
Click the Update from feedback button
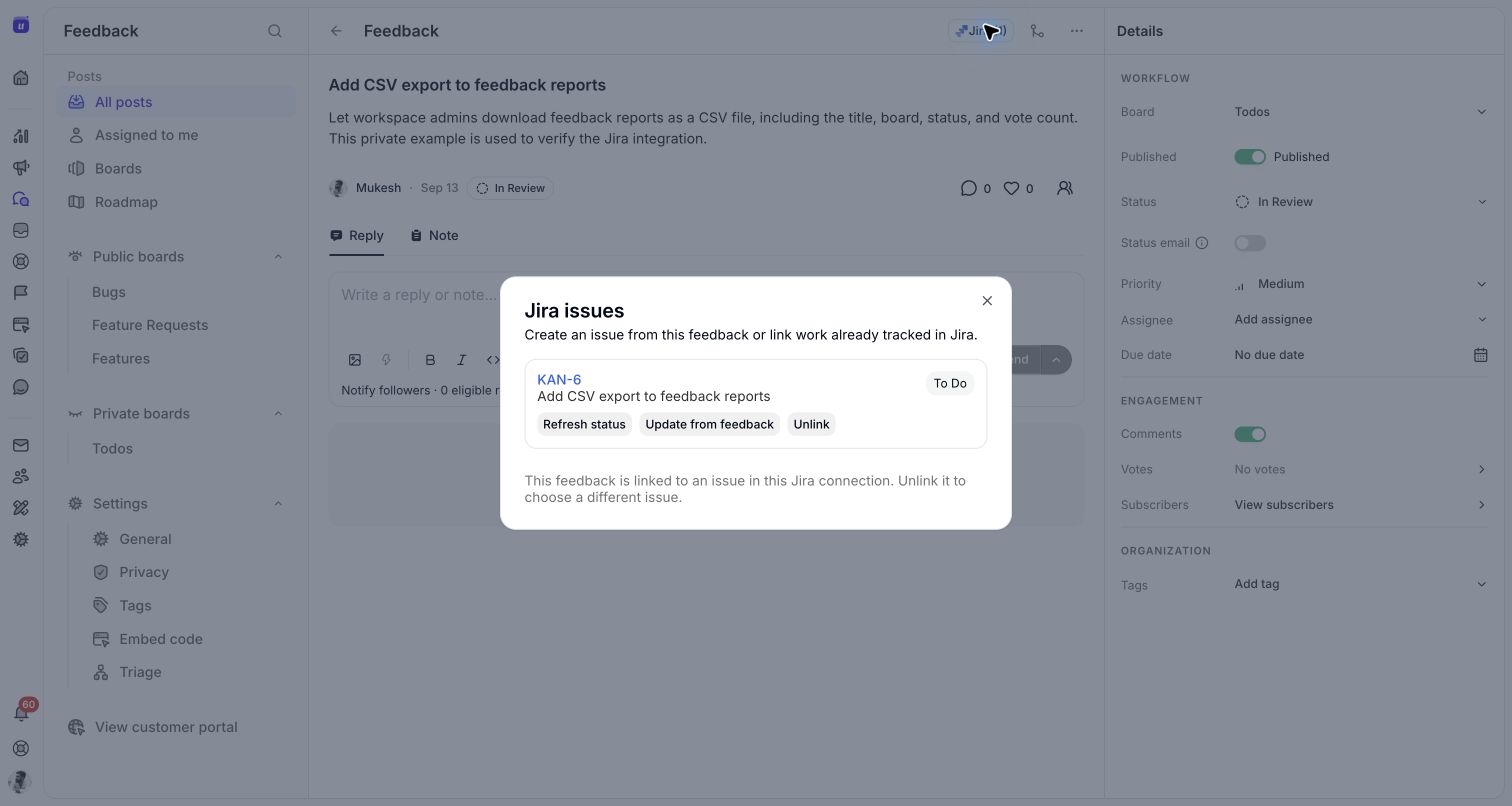[x=709, y=424]
